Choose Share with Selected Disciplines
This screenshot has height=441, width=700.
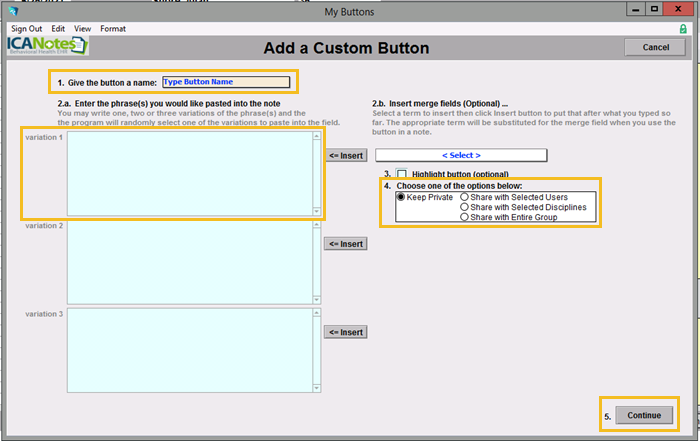click(465, 207)
